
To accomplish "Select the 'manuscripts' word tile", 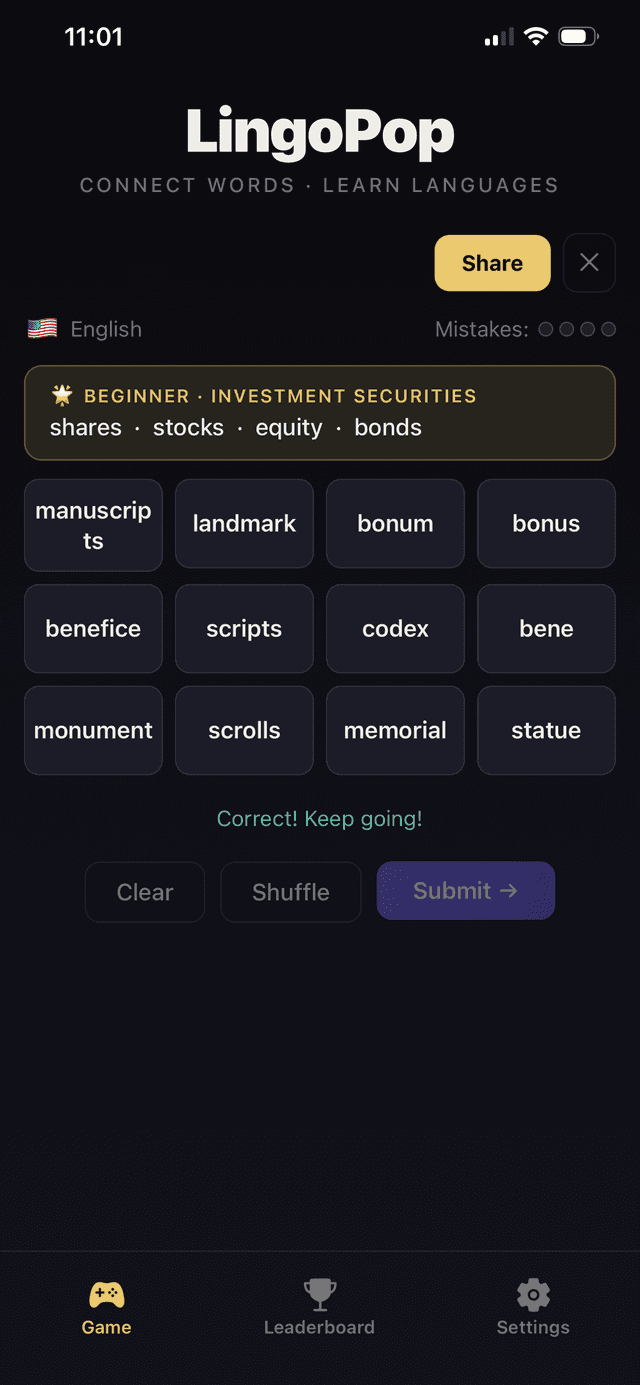I will click(93, 525).
